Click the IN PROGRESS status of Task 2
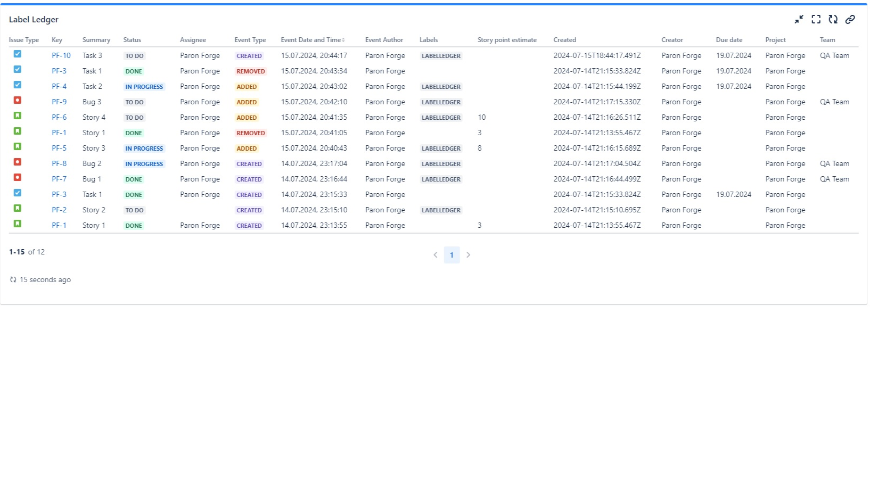Image resolution: width=870 pixels, height=495 pixels. coord(144,87)
